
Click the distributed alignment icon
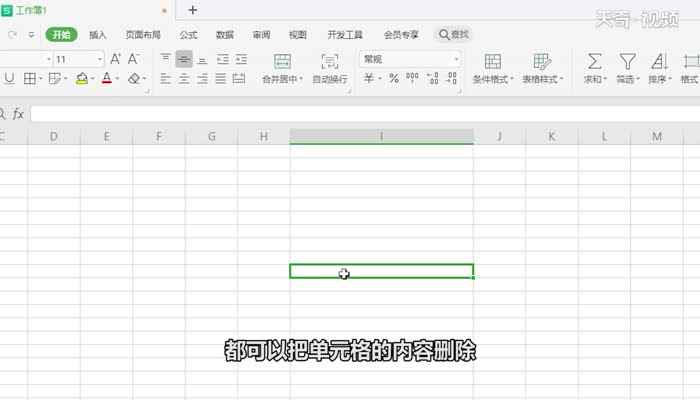(239, 79)
